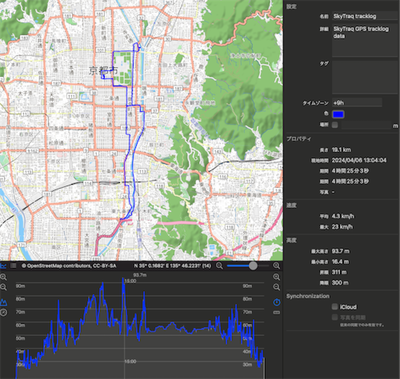Zoom out the chart using lower left magnifier
Viewport: 400px width, 379px height.
pyautogui.click(x=3, y=287)
